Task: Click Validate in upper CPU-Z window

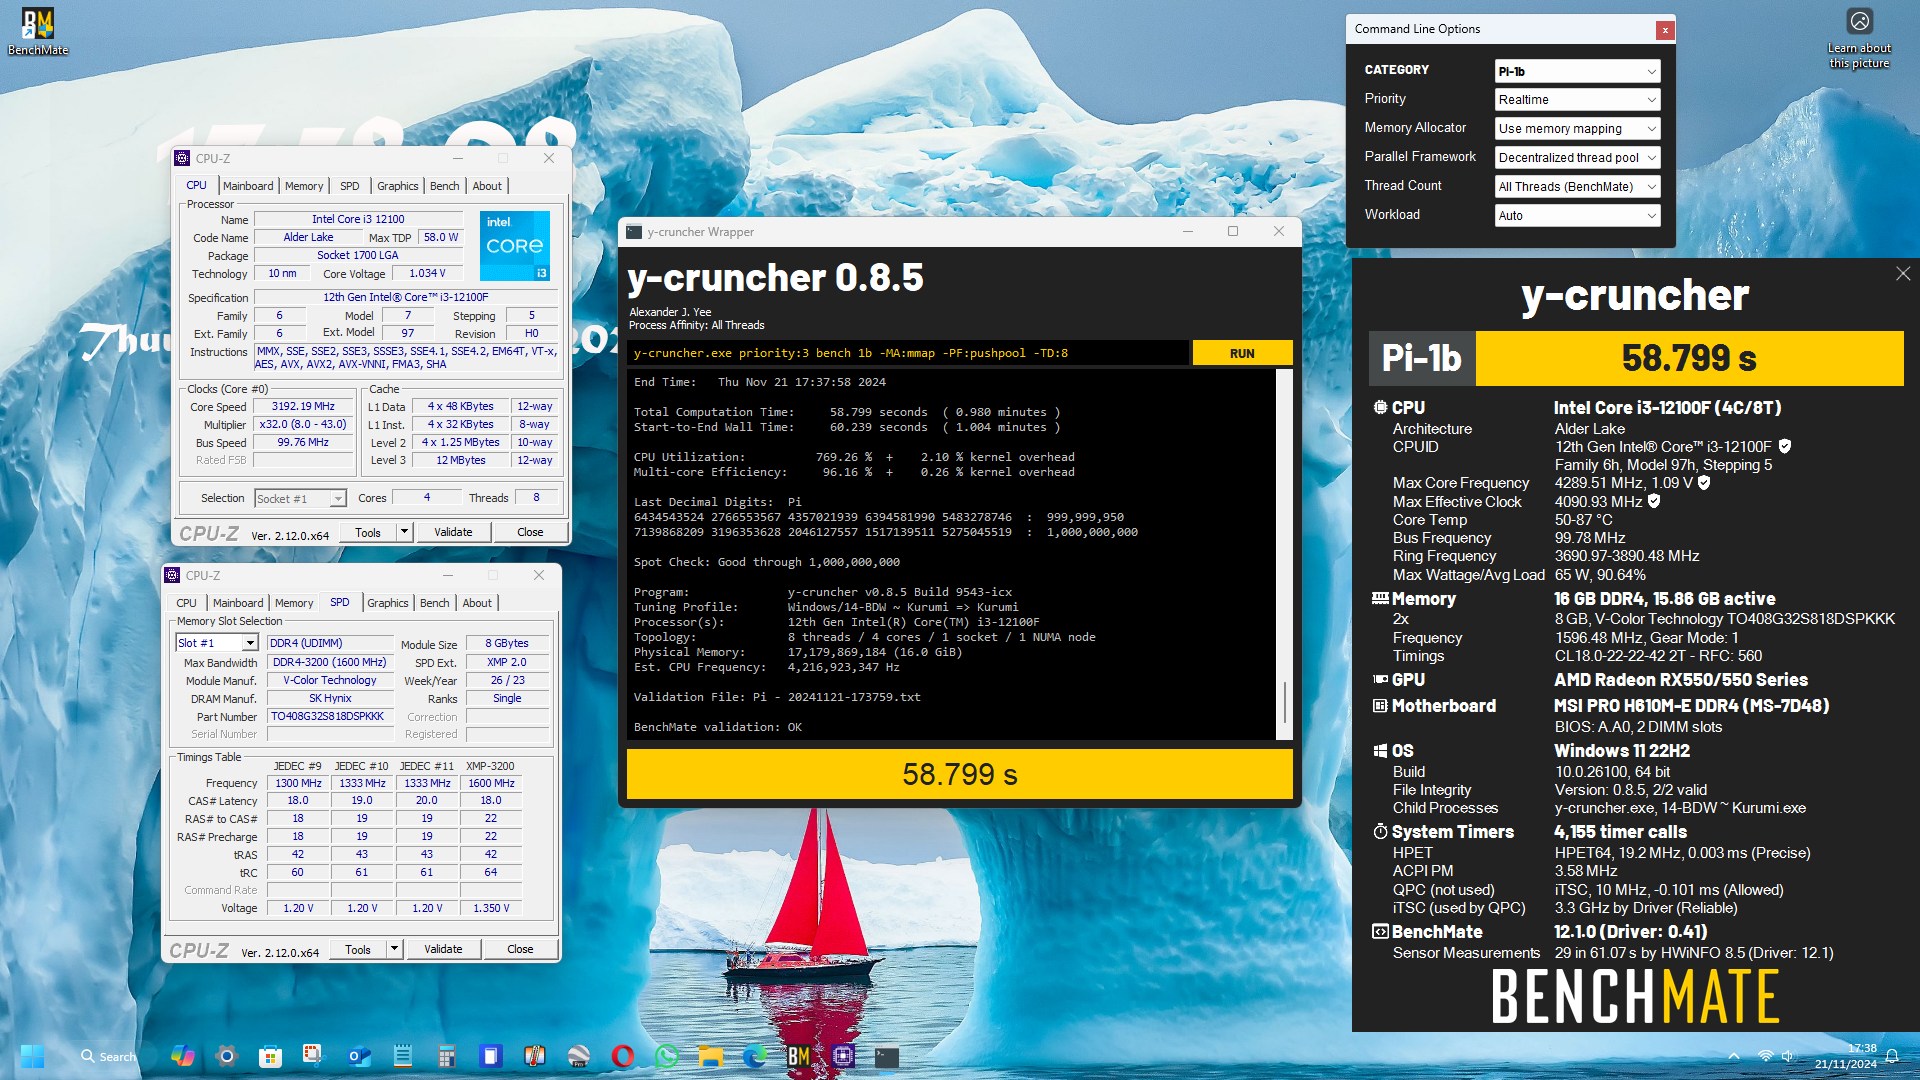Action: point(453,532)
